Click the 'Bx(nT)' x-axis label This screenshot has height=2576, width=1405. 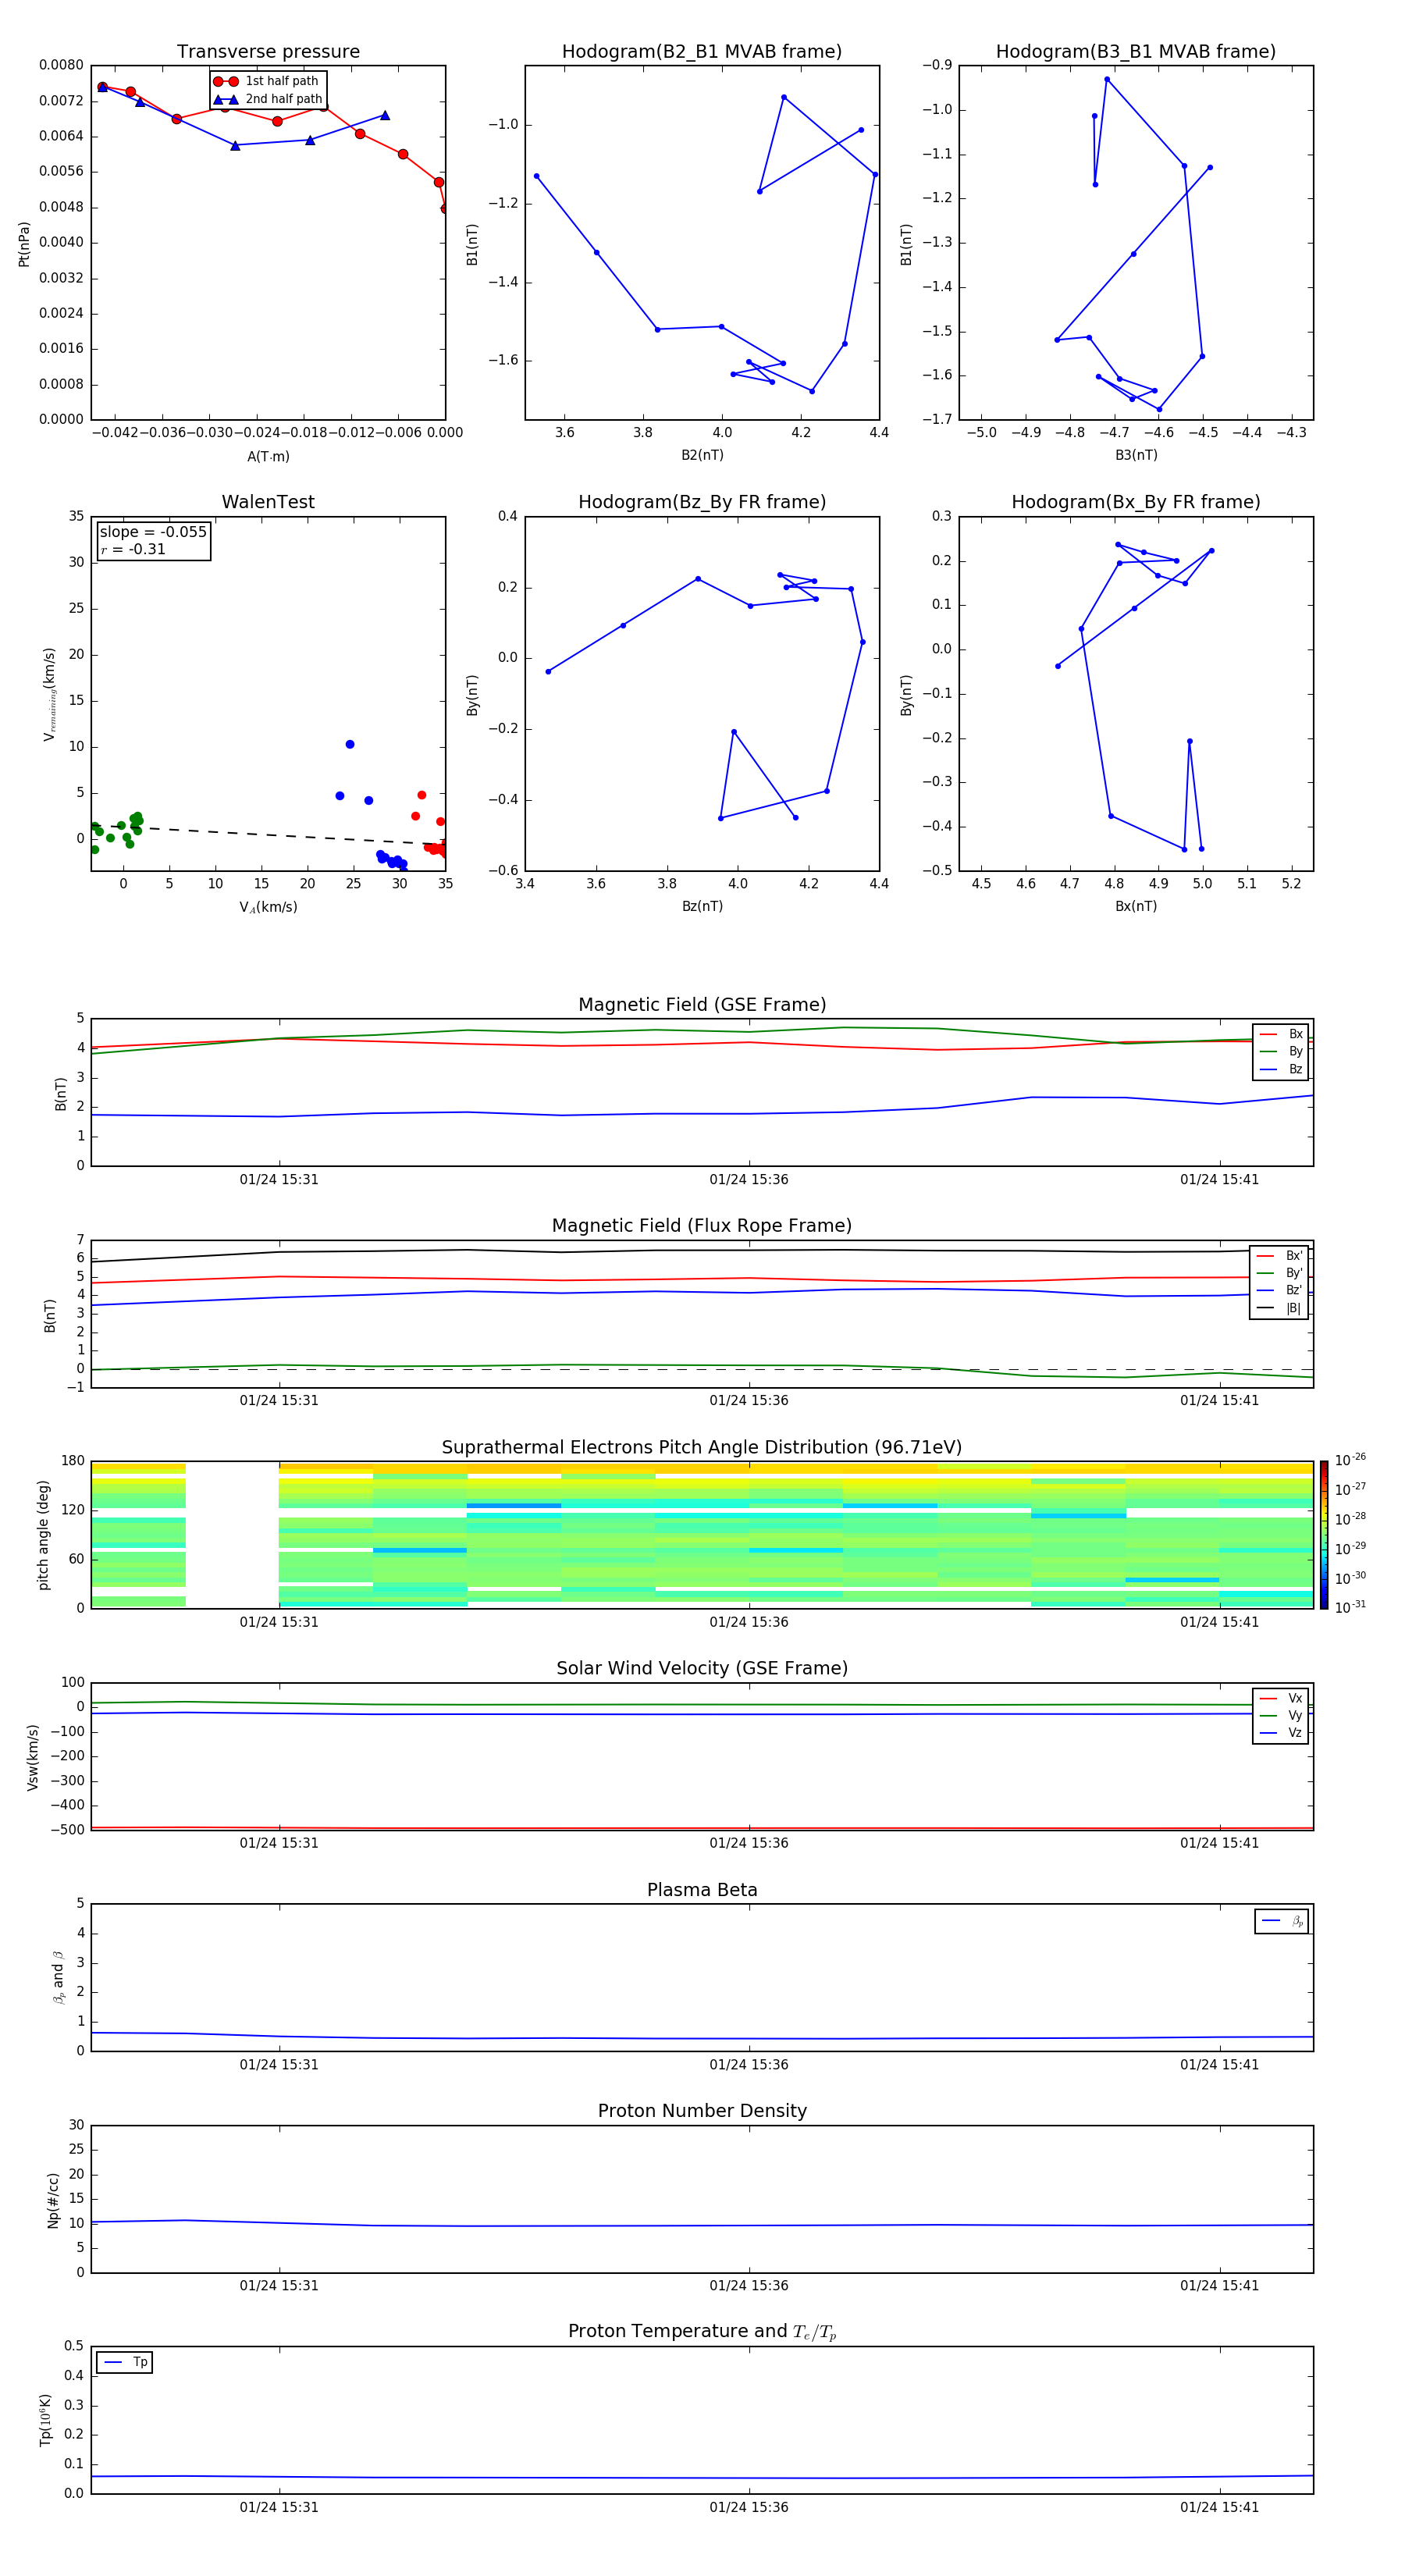tap(1136, 907)
